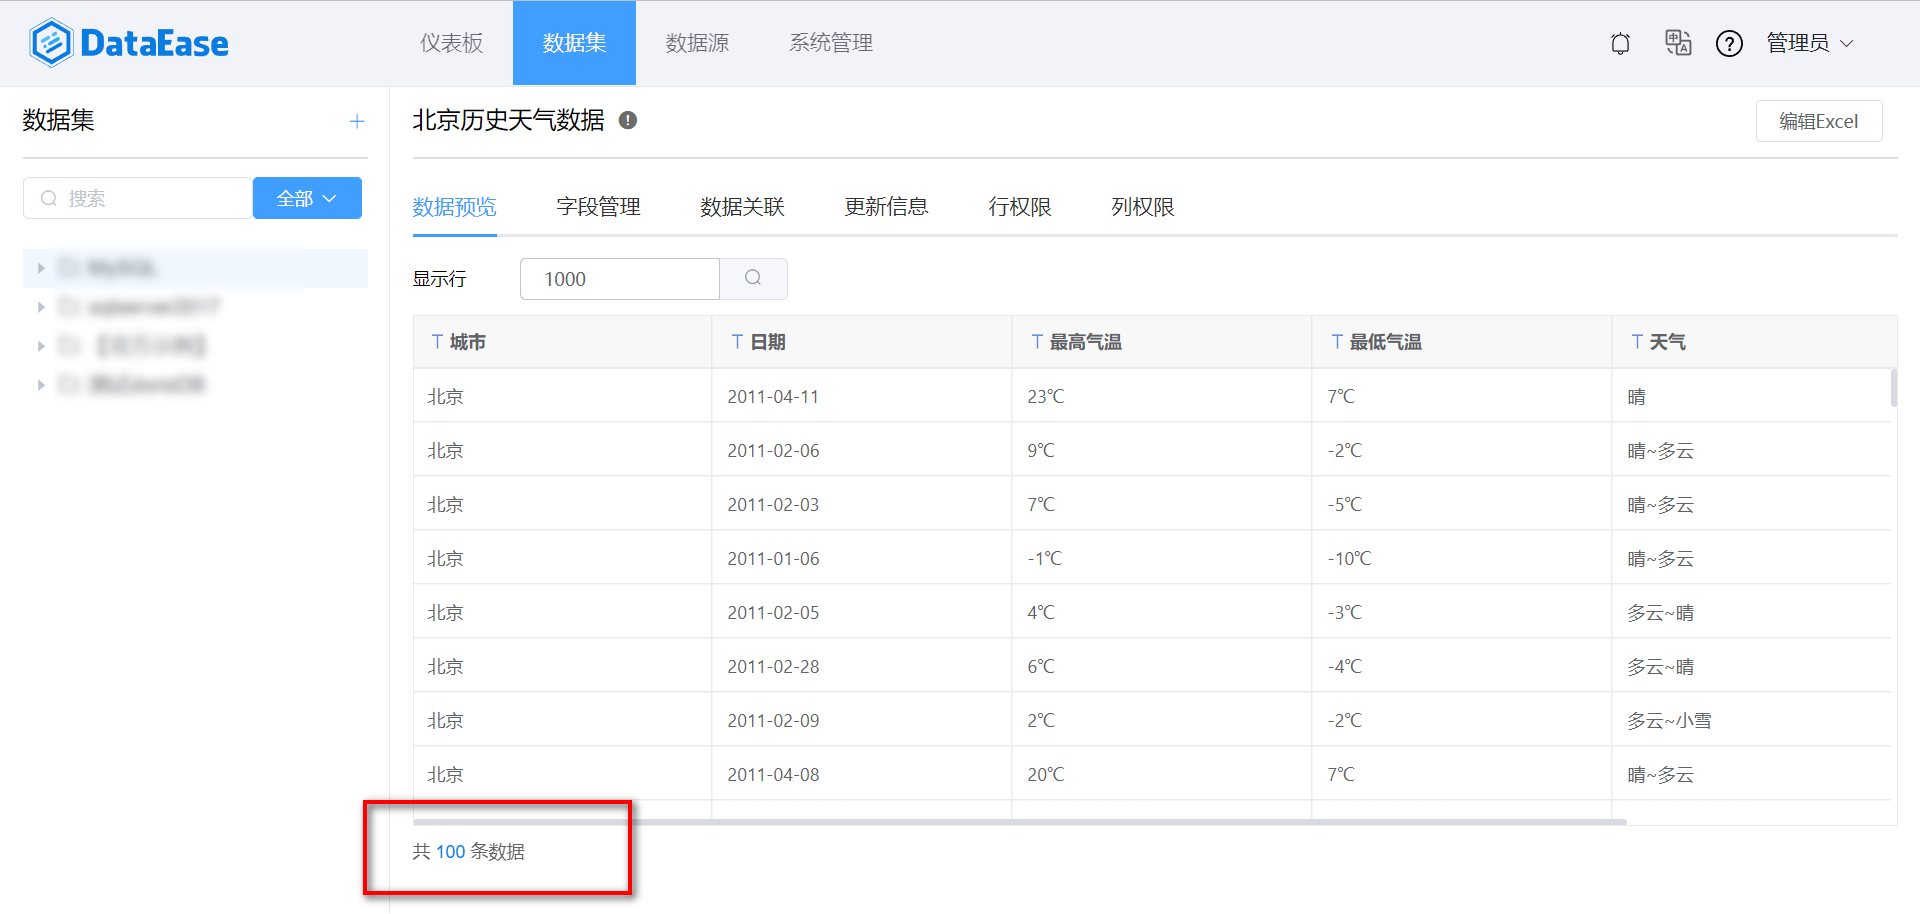Screen dimensions: 1920x914
Task: Open the 管理员 user dropdown
Action: point(1810,43)
